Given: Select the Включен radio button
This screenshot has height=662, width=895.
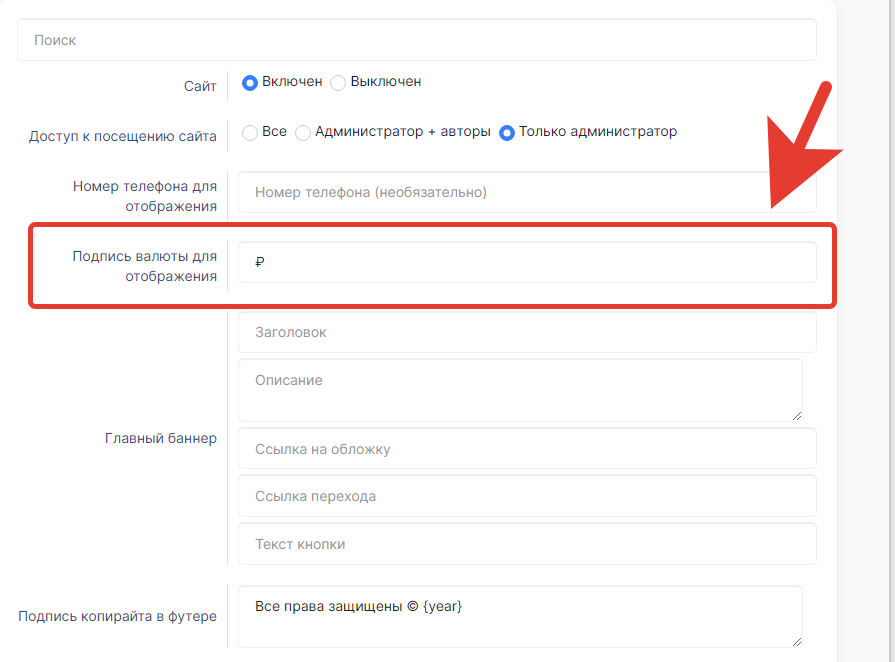Looking at the screenshot, I should tap(249, 83).
